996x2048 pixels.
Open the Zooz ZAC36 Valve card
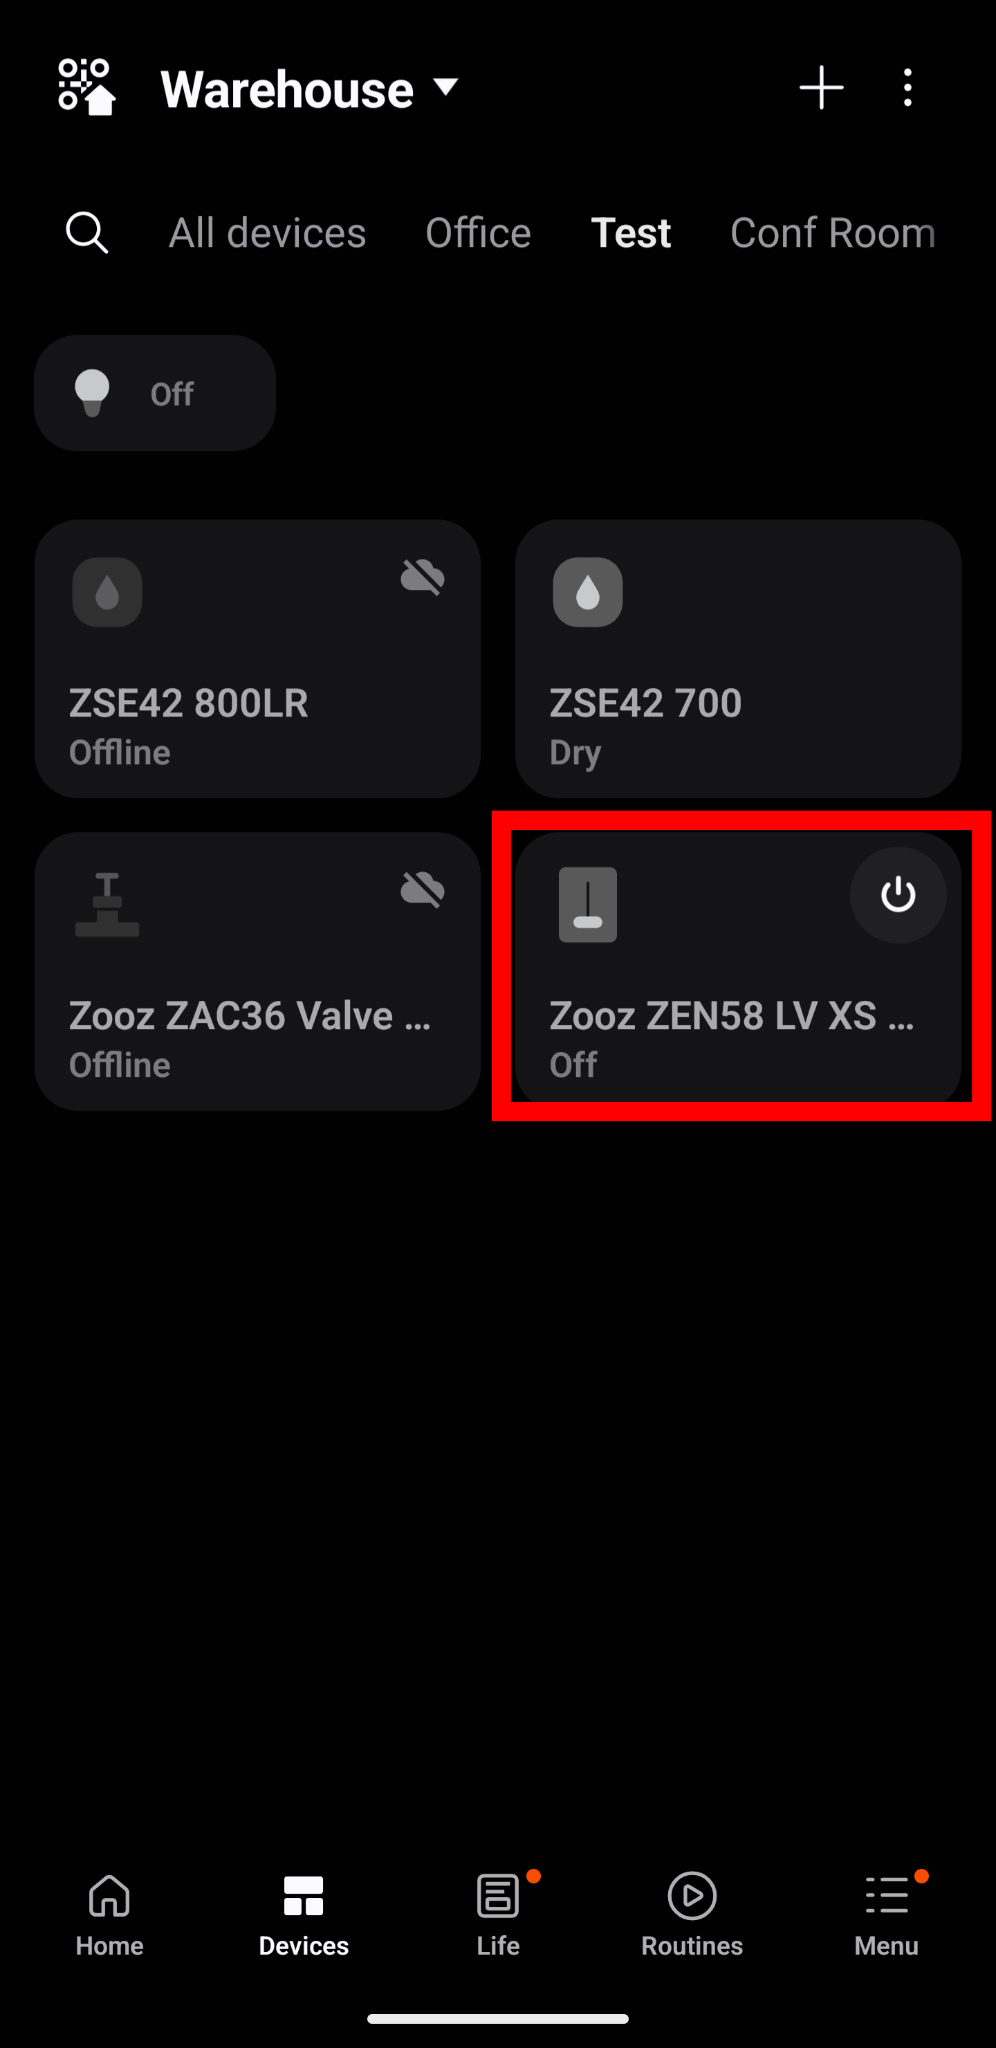pyautogui.click(x=258, y=971)
